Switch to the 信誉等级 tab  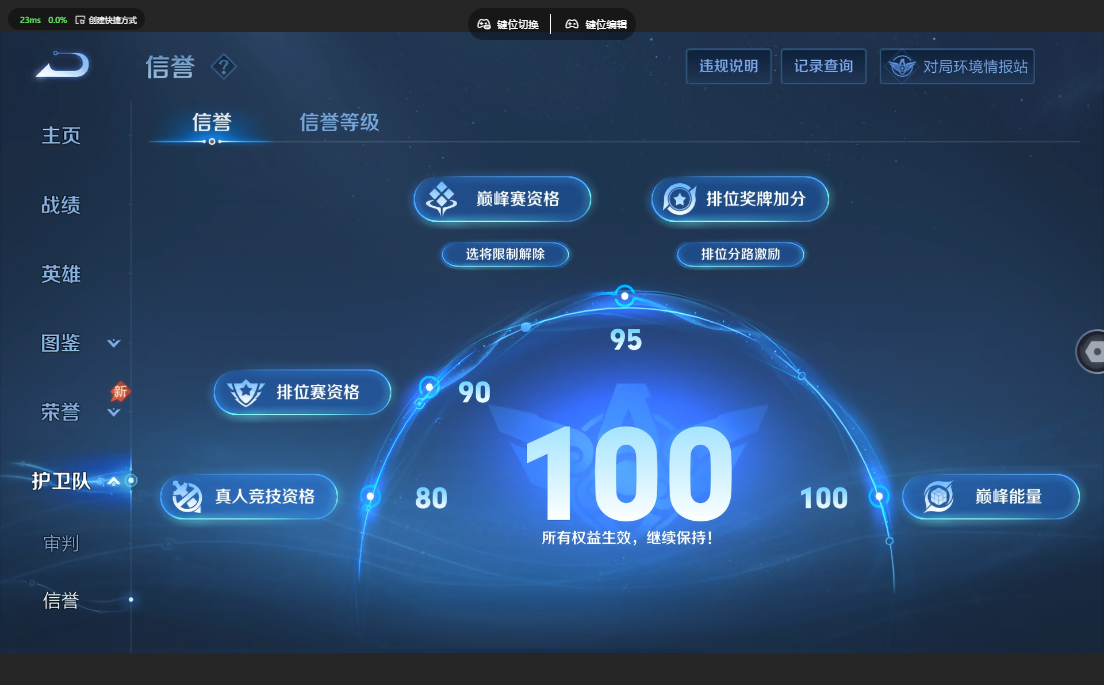pos(339,122)
